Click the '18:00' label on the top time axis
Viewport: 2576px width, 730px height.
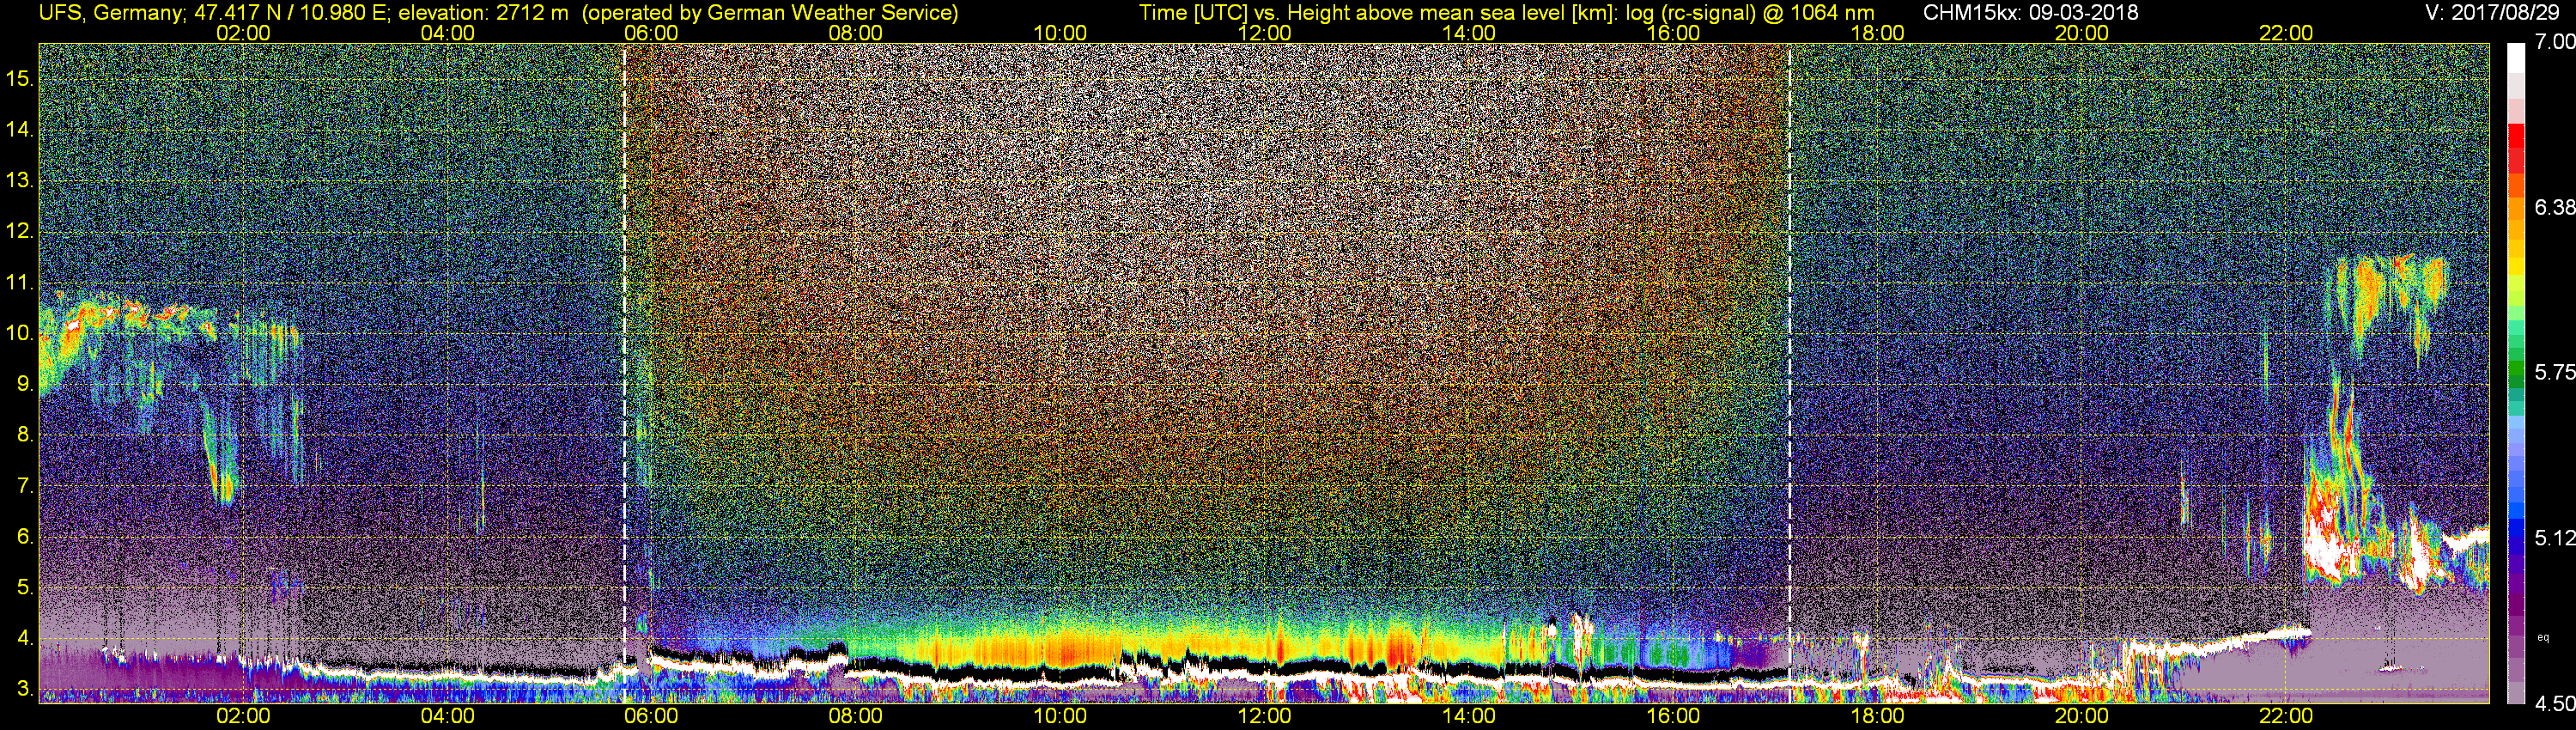[x=1877, y=33]
